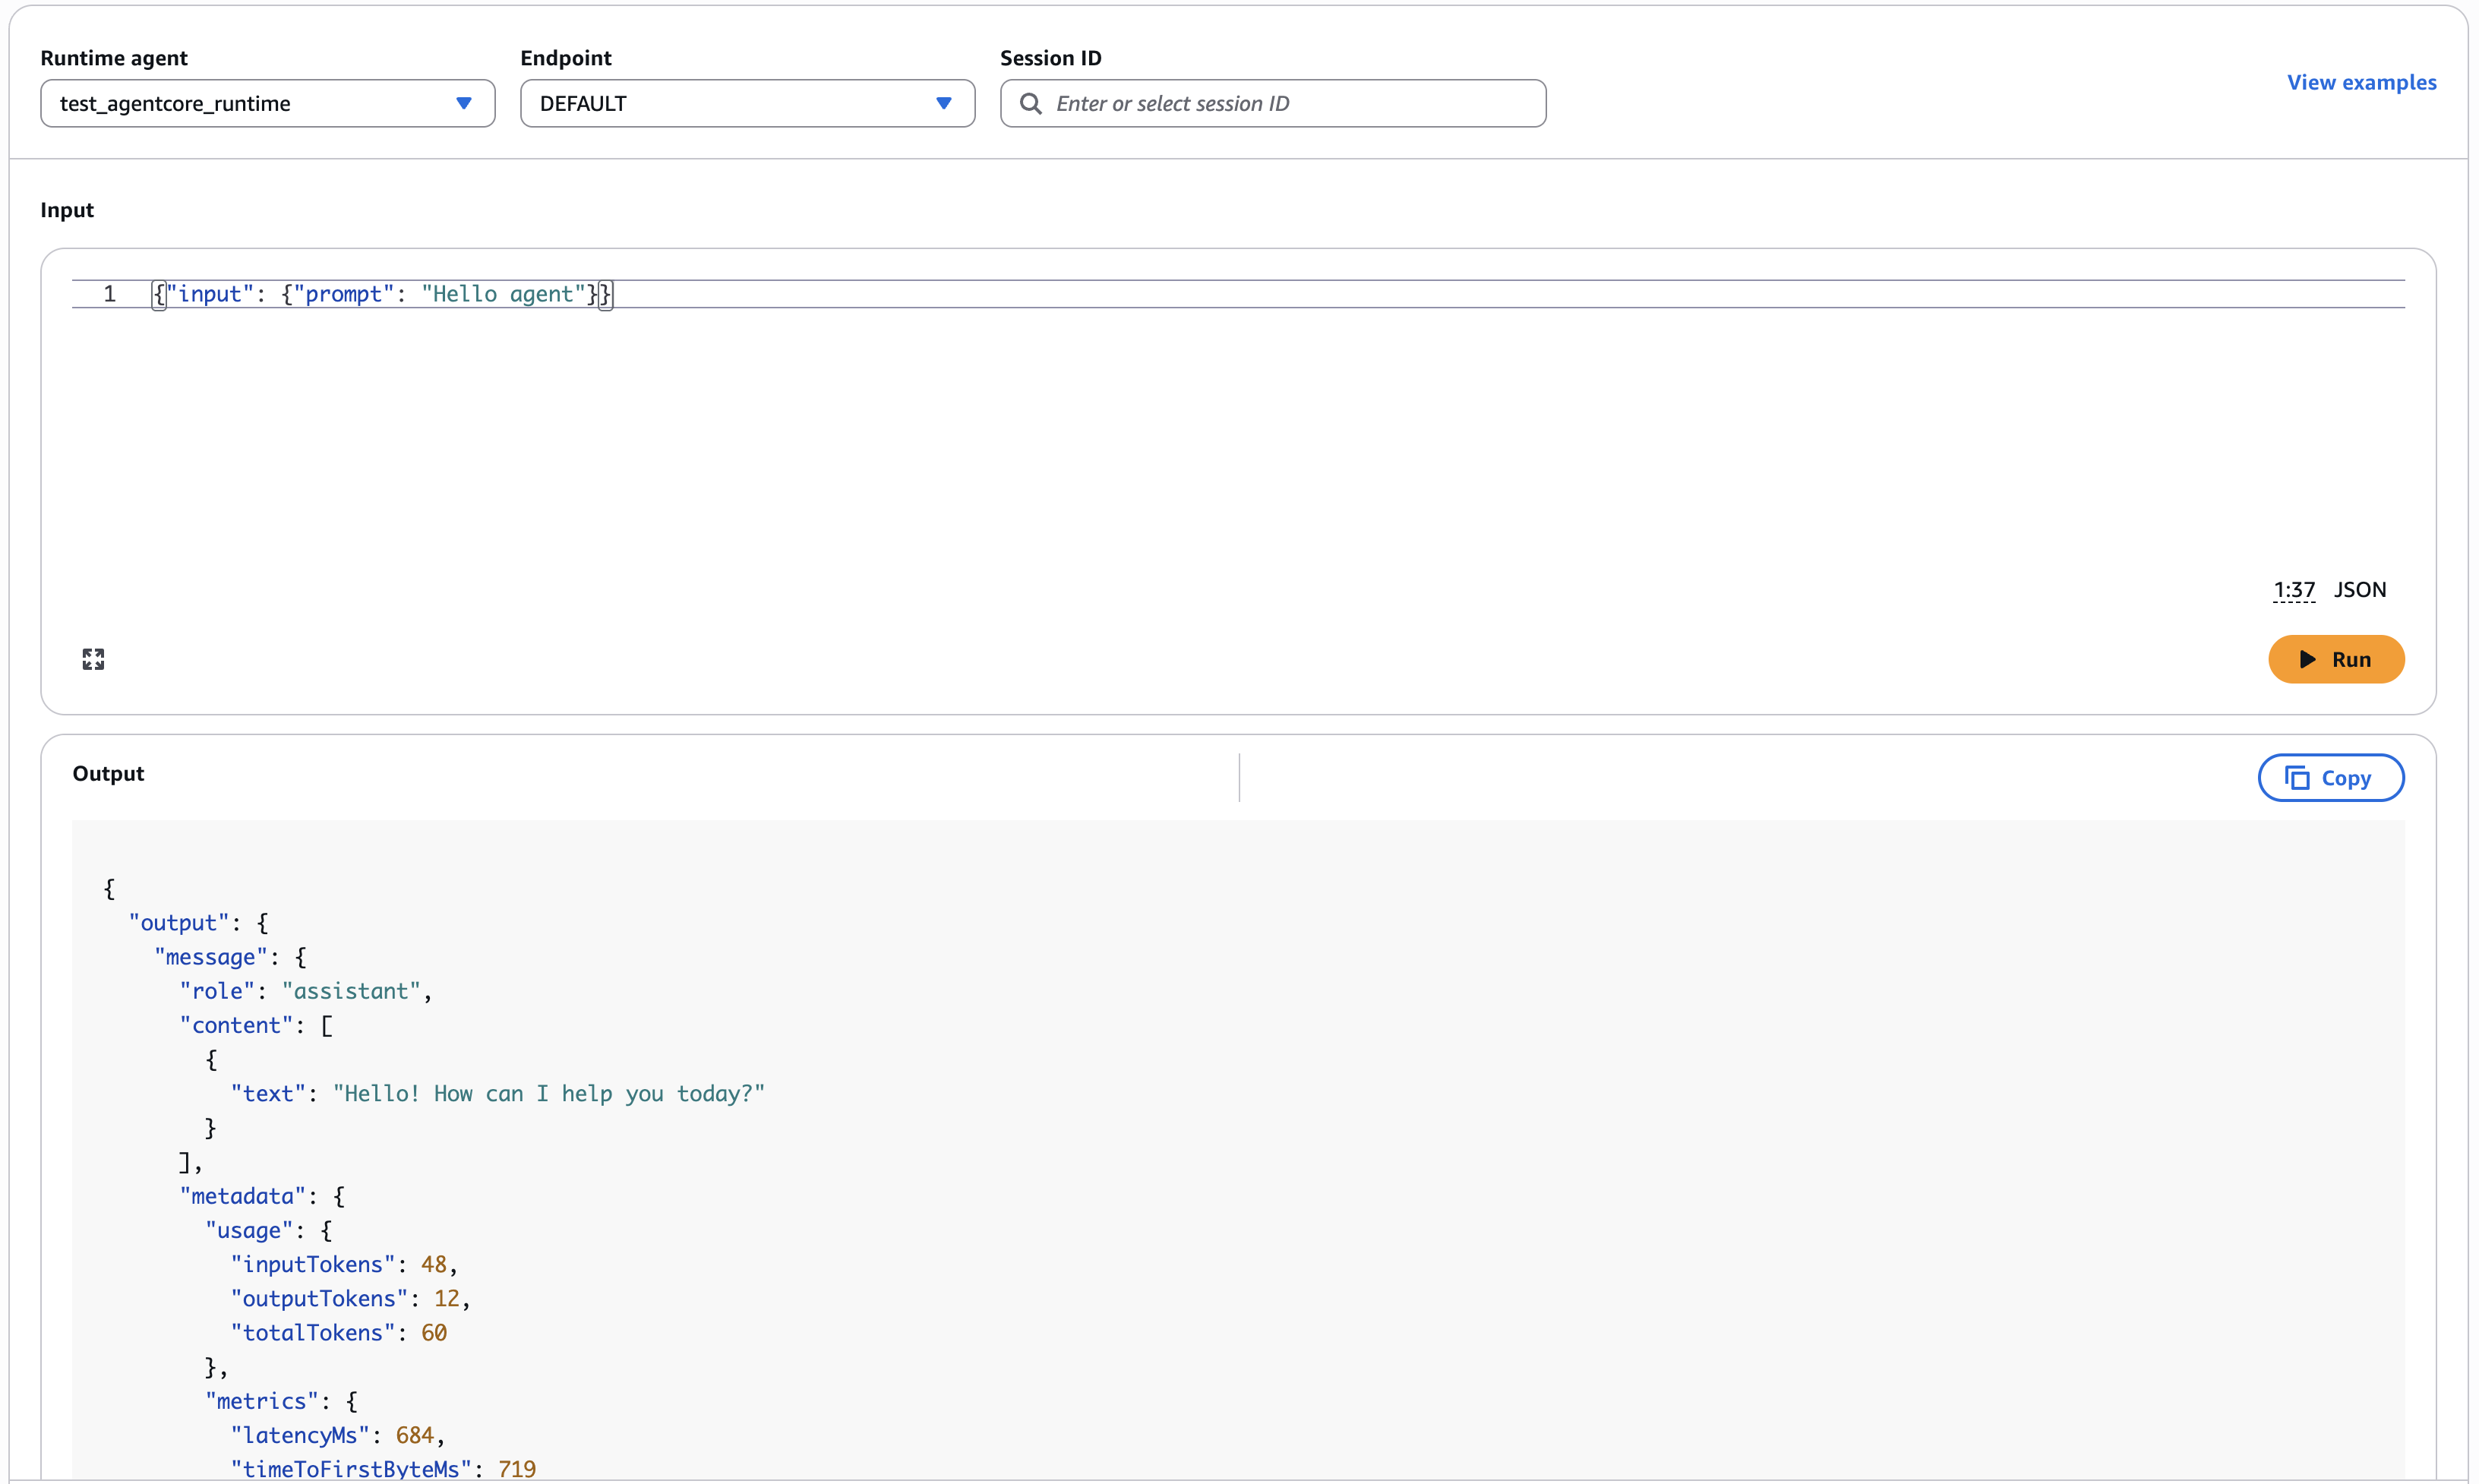Click the "prompt" key in the input JSON

coord(343,294)
